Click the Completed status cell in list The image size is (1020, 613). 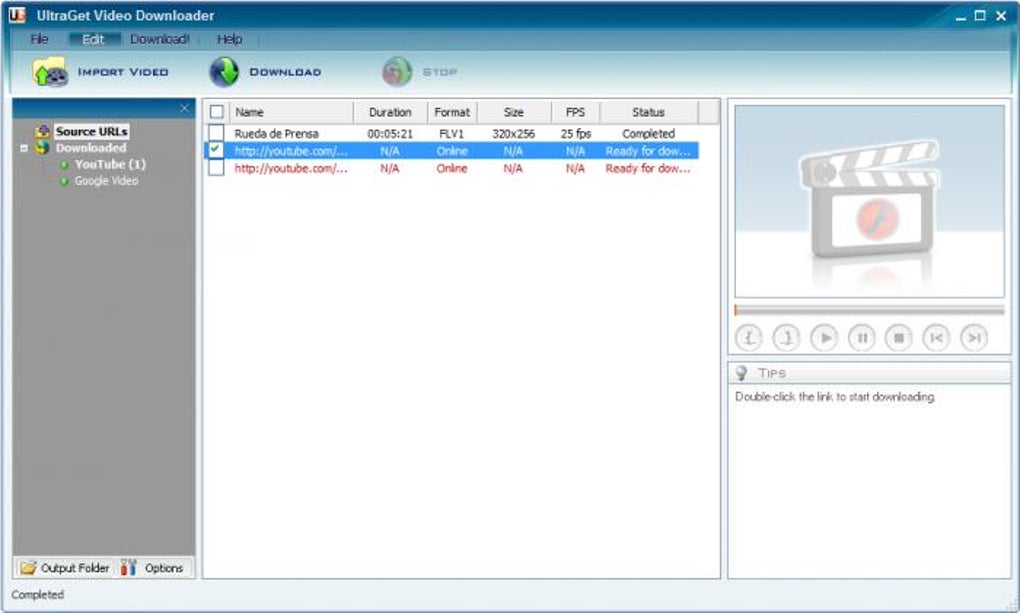click(649, 133)
